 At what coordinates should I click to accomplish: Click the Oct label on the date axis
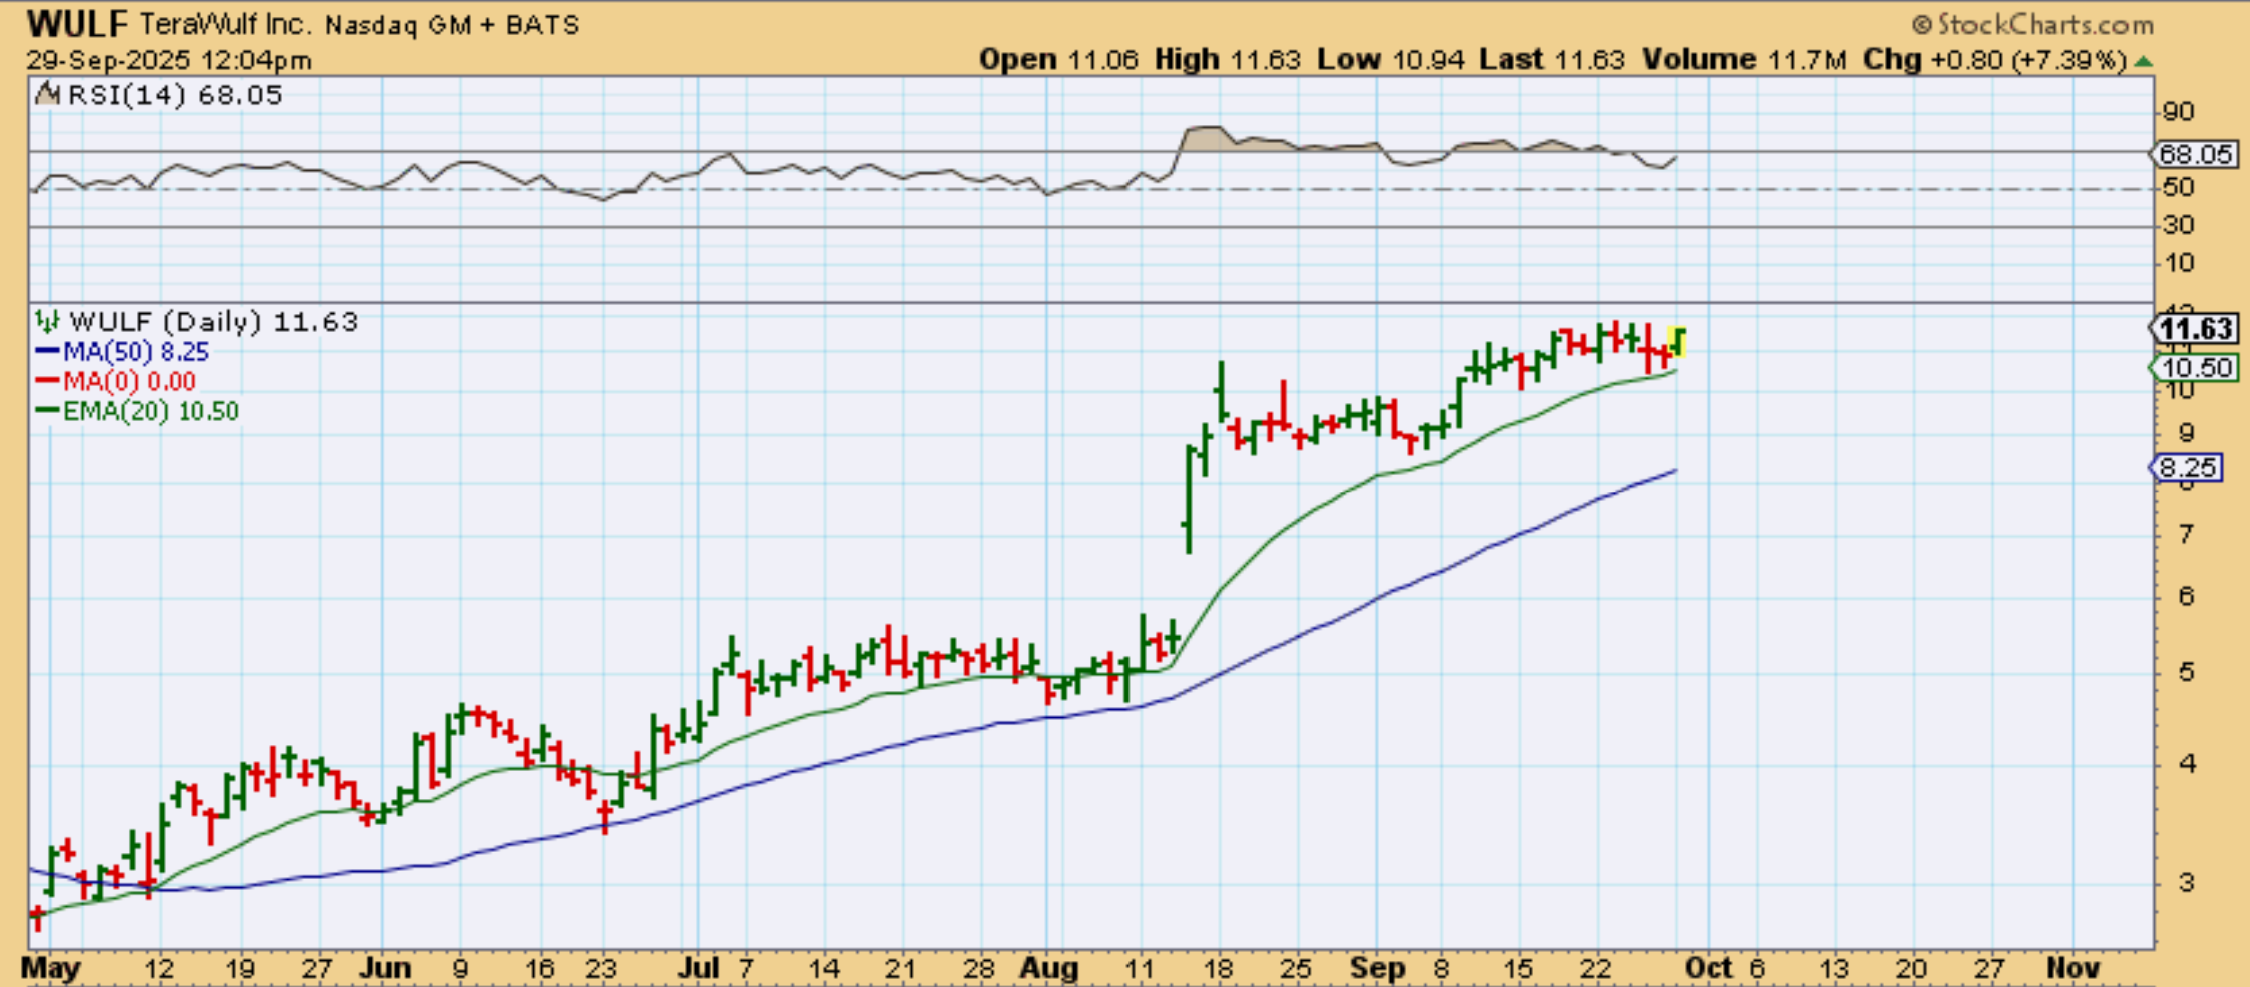point(1708,969)
